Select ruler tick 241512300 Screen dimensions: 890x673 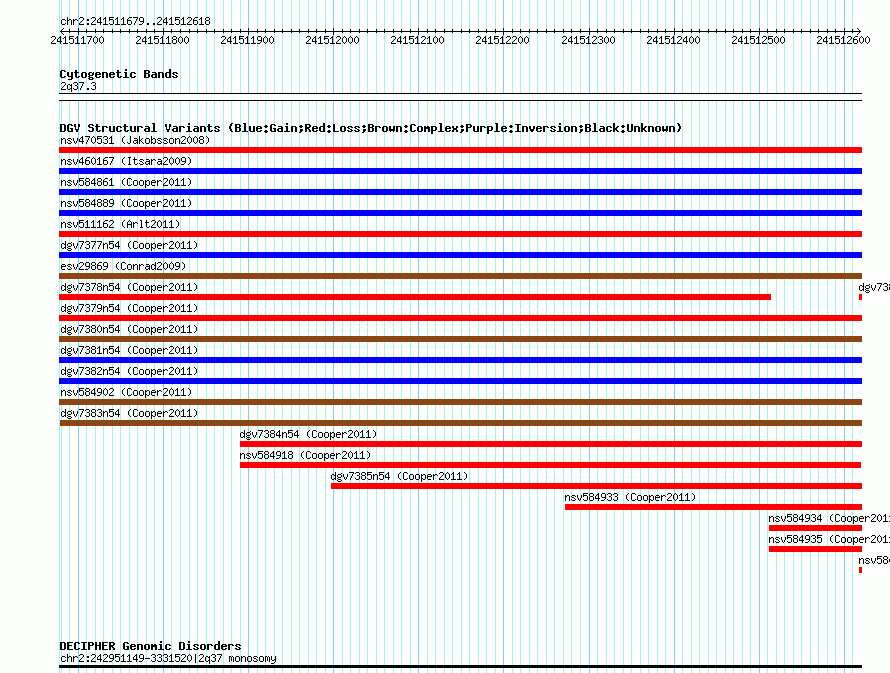pyautogui.click(x=588, y=40)
